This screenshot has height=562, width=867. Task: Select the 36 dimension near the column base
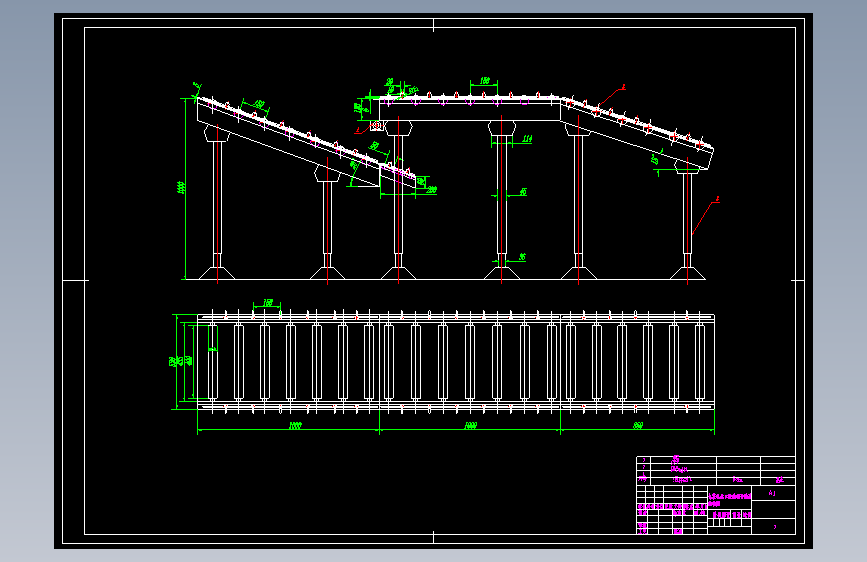coord(522,257)
